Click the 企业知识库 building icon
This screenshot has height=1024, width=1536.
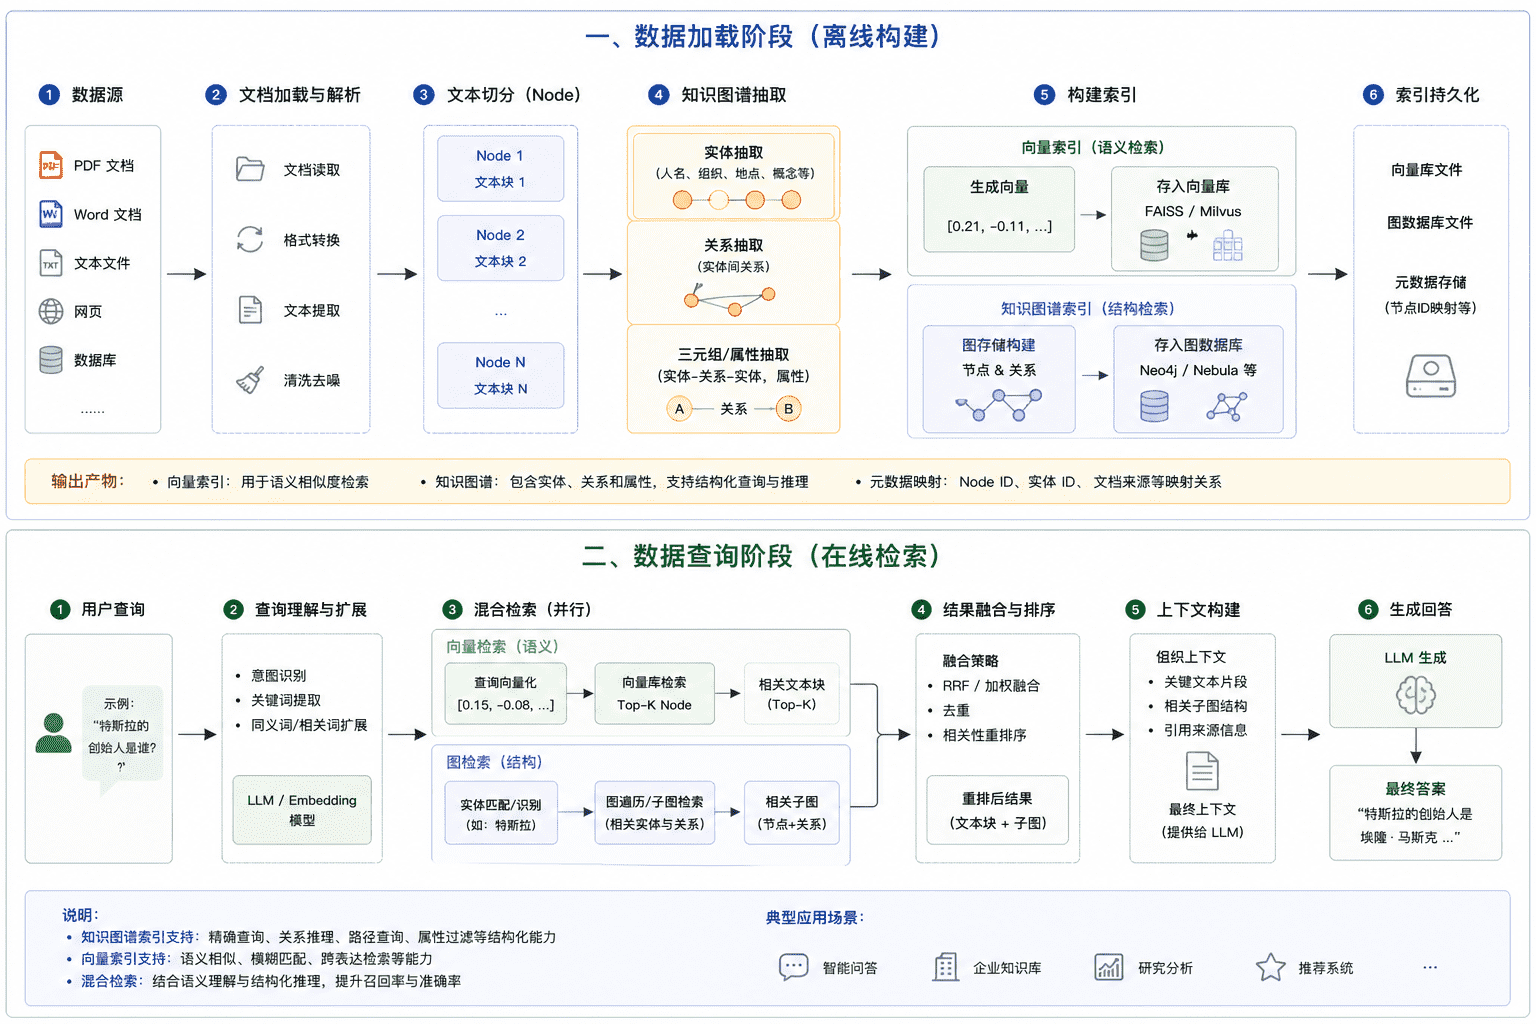tap(945, 967)
